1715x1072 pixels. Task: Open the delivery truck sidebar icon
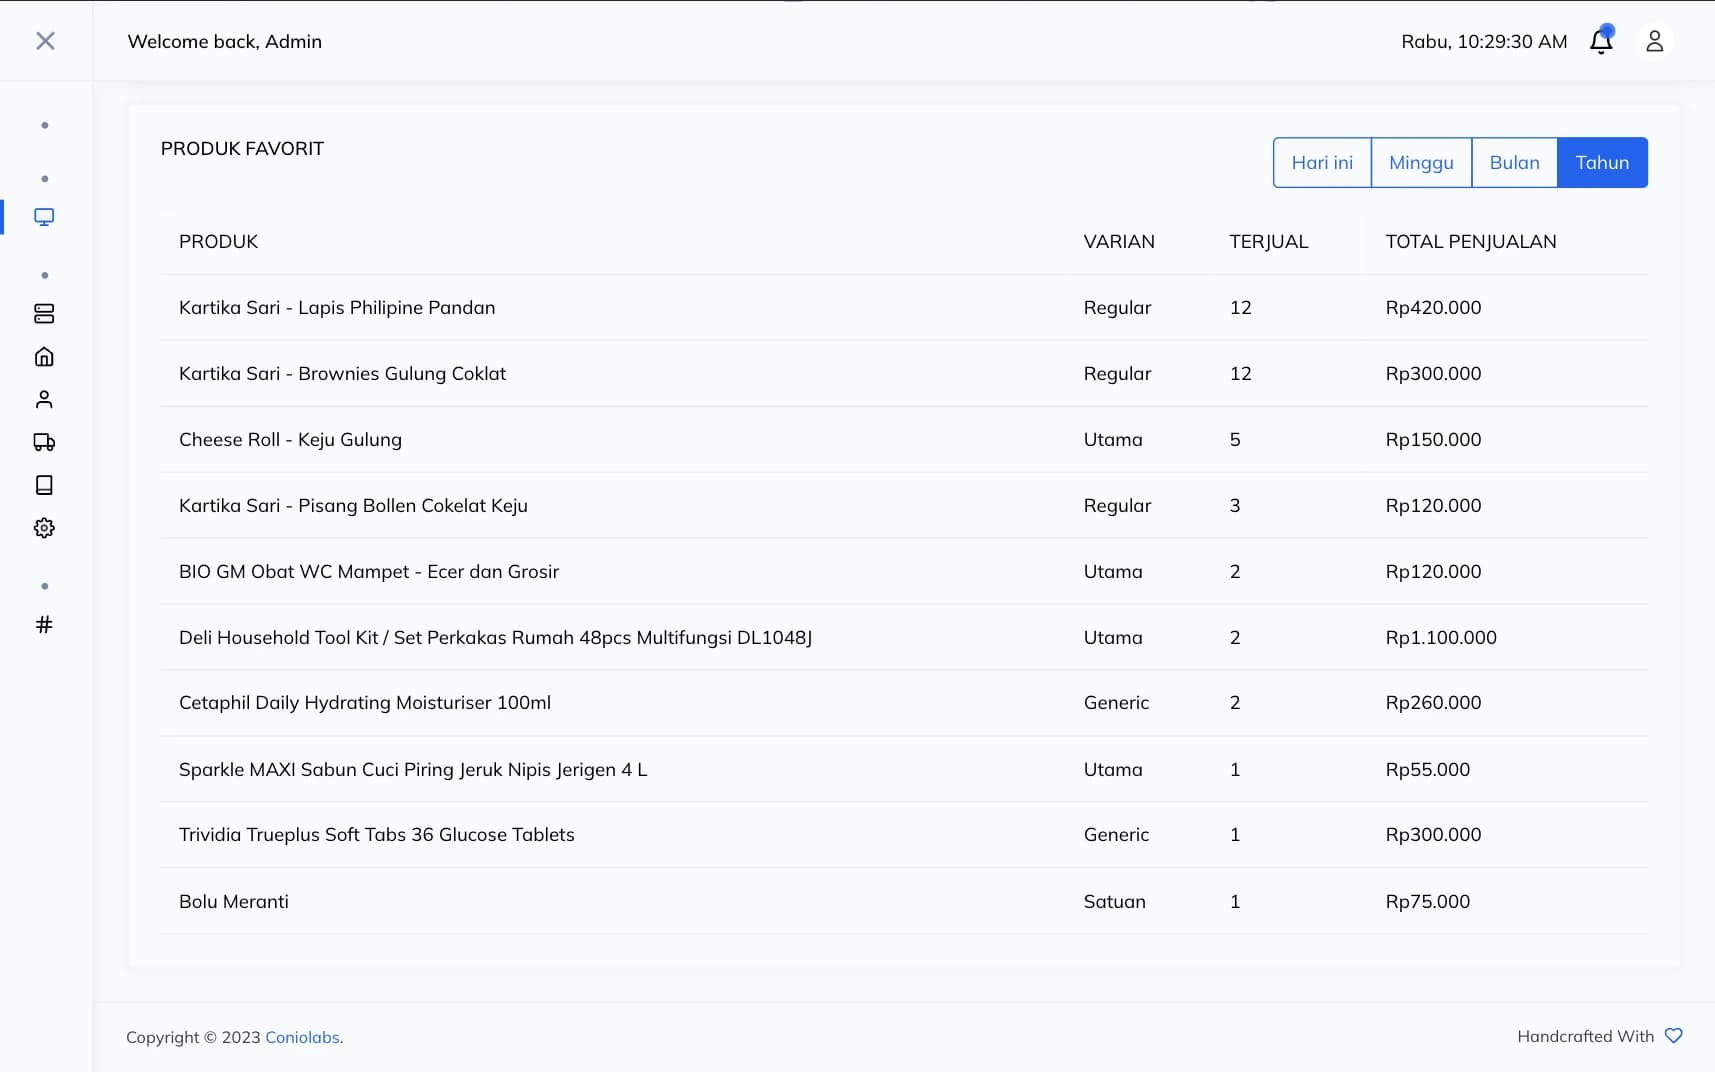point(44,442)
